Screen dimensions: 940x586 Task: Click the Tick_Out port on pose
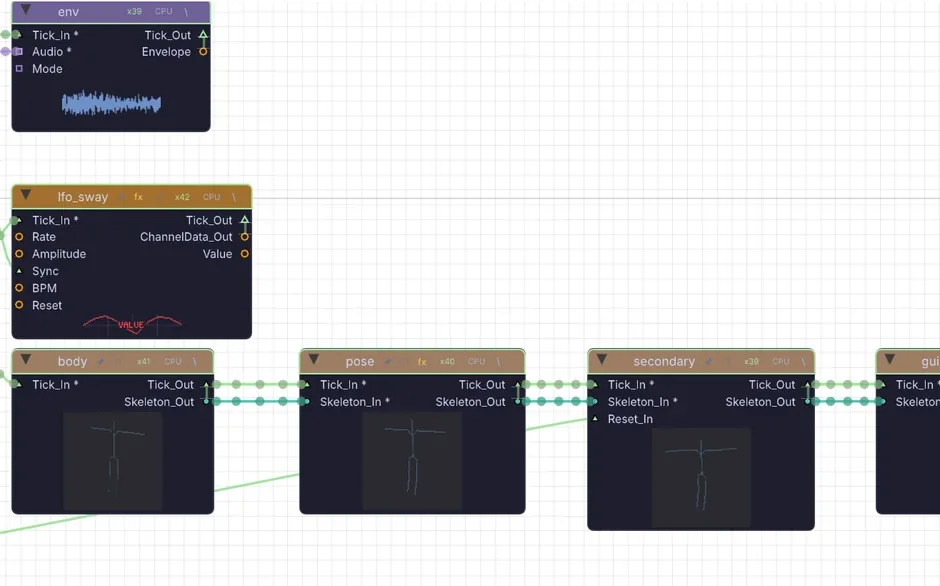click(518, 384)
